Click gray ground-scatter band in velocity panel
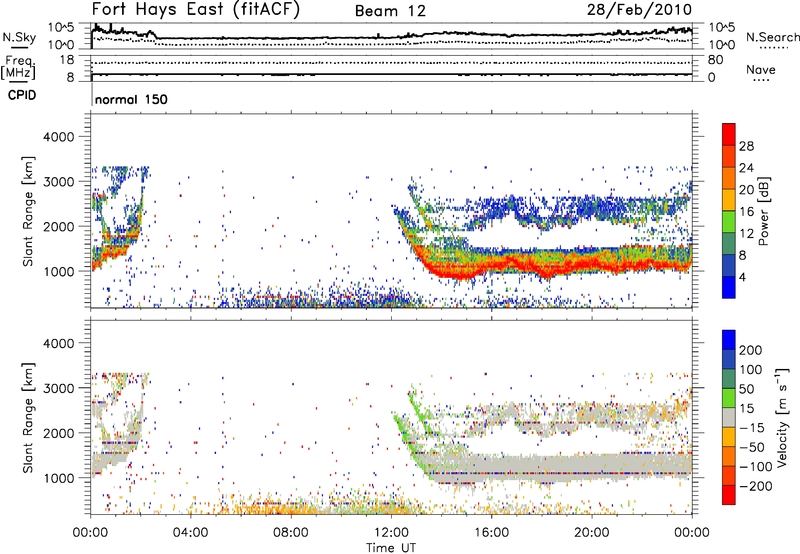The height and width of the screenshot is (554, 800). pyautogui.click(x=561, y=467)
